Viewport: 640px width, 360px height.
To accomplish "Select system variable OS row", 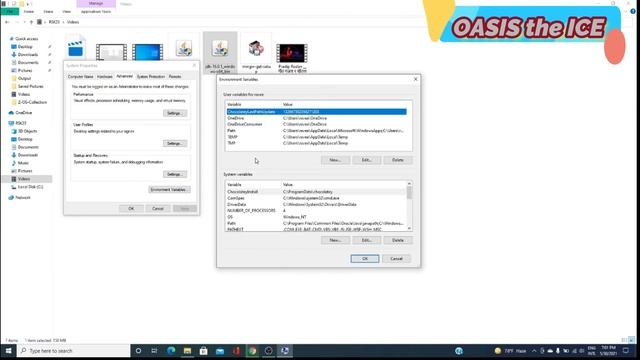I will tap(316, 217).
